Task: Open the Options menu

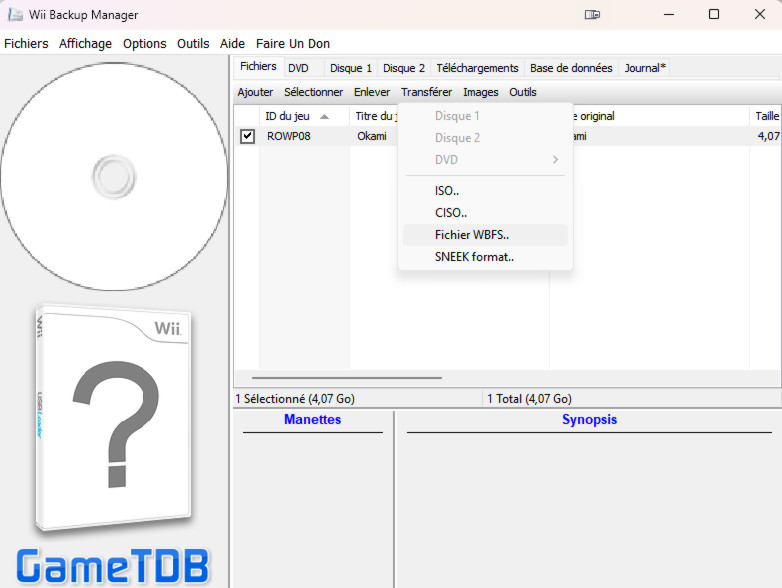Action: (145, 44)
